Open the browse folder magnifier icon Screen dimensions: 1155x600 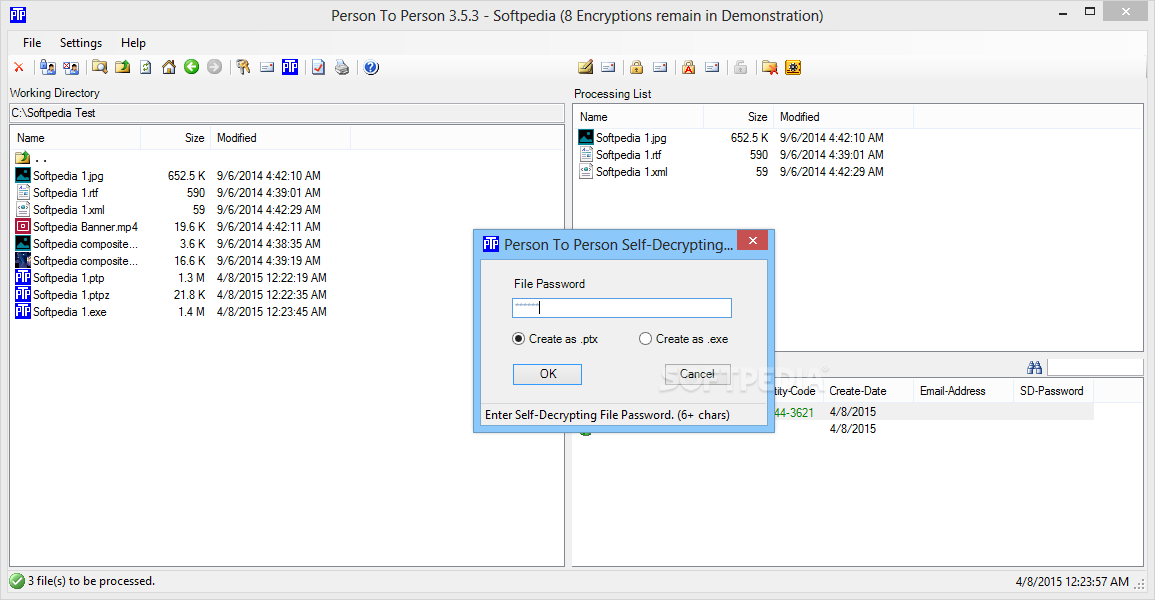[x=99, y=68]
